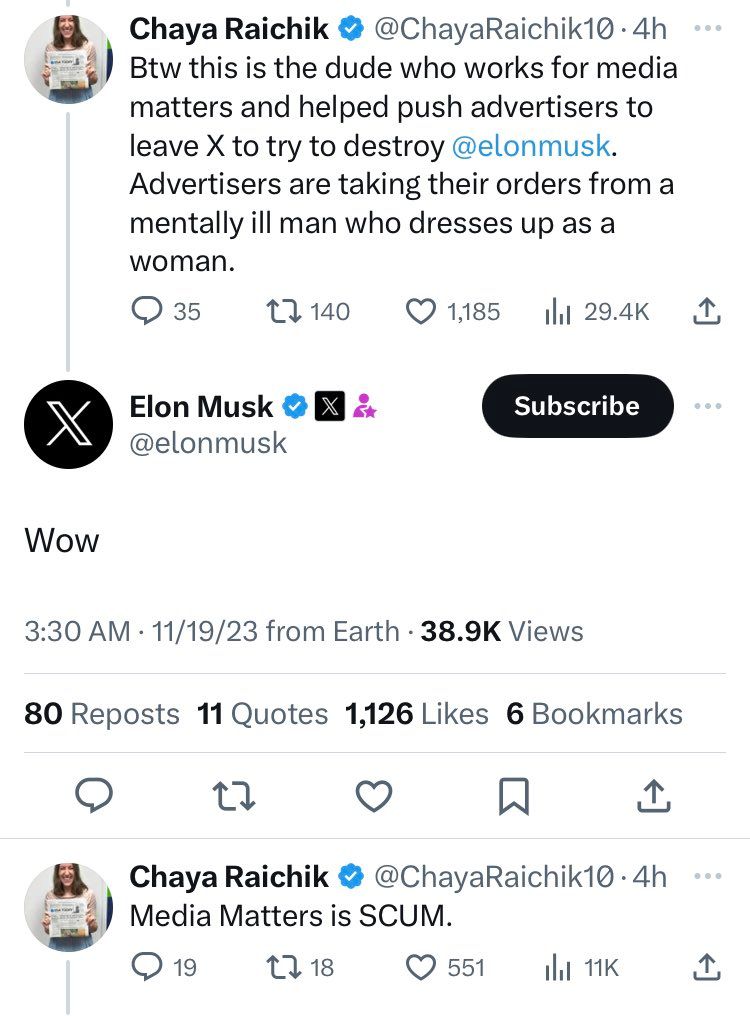Reply to Elon Musk's Wow post

click(x=93, y=796)
